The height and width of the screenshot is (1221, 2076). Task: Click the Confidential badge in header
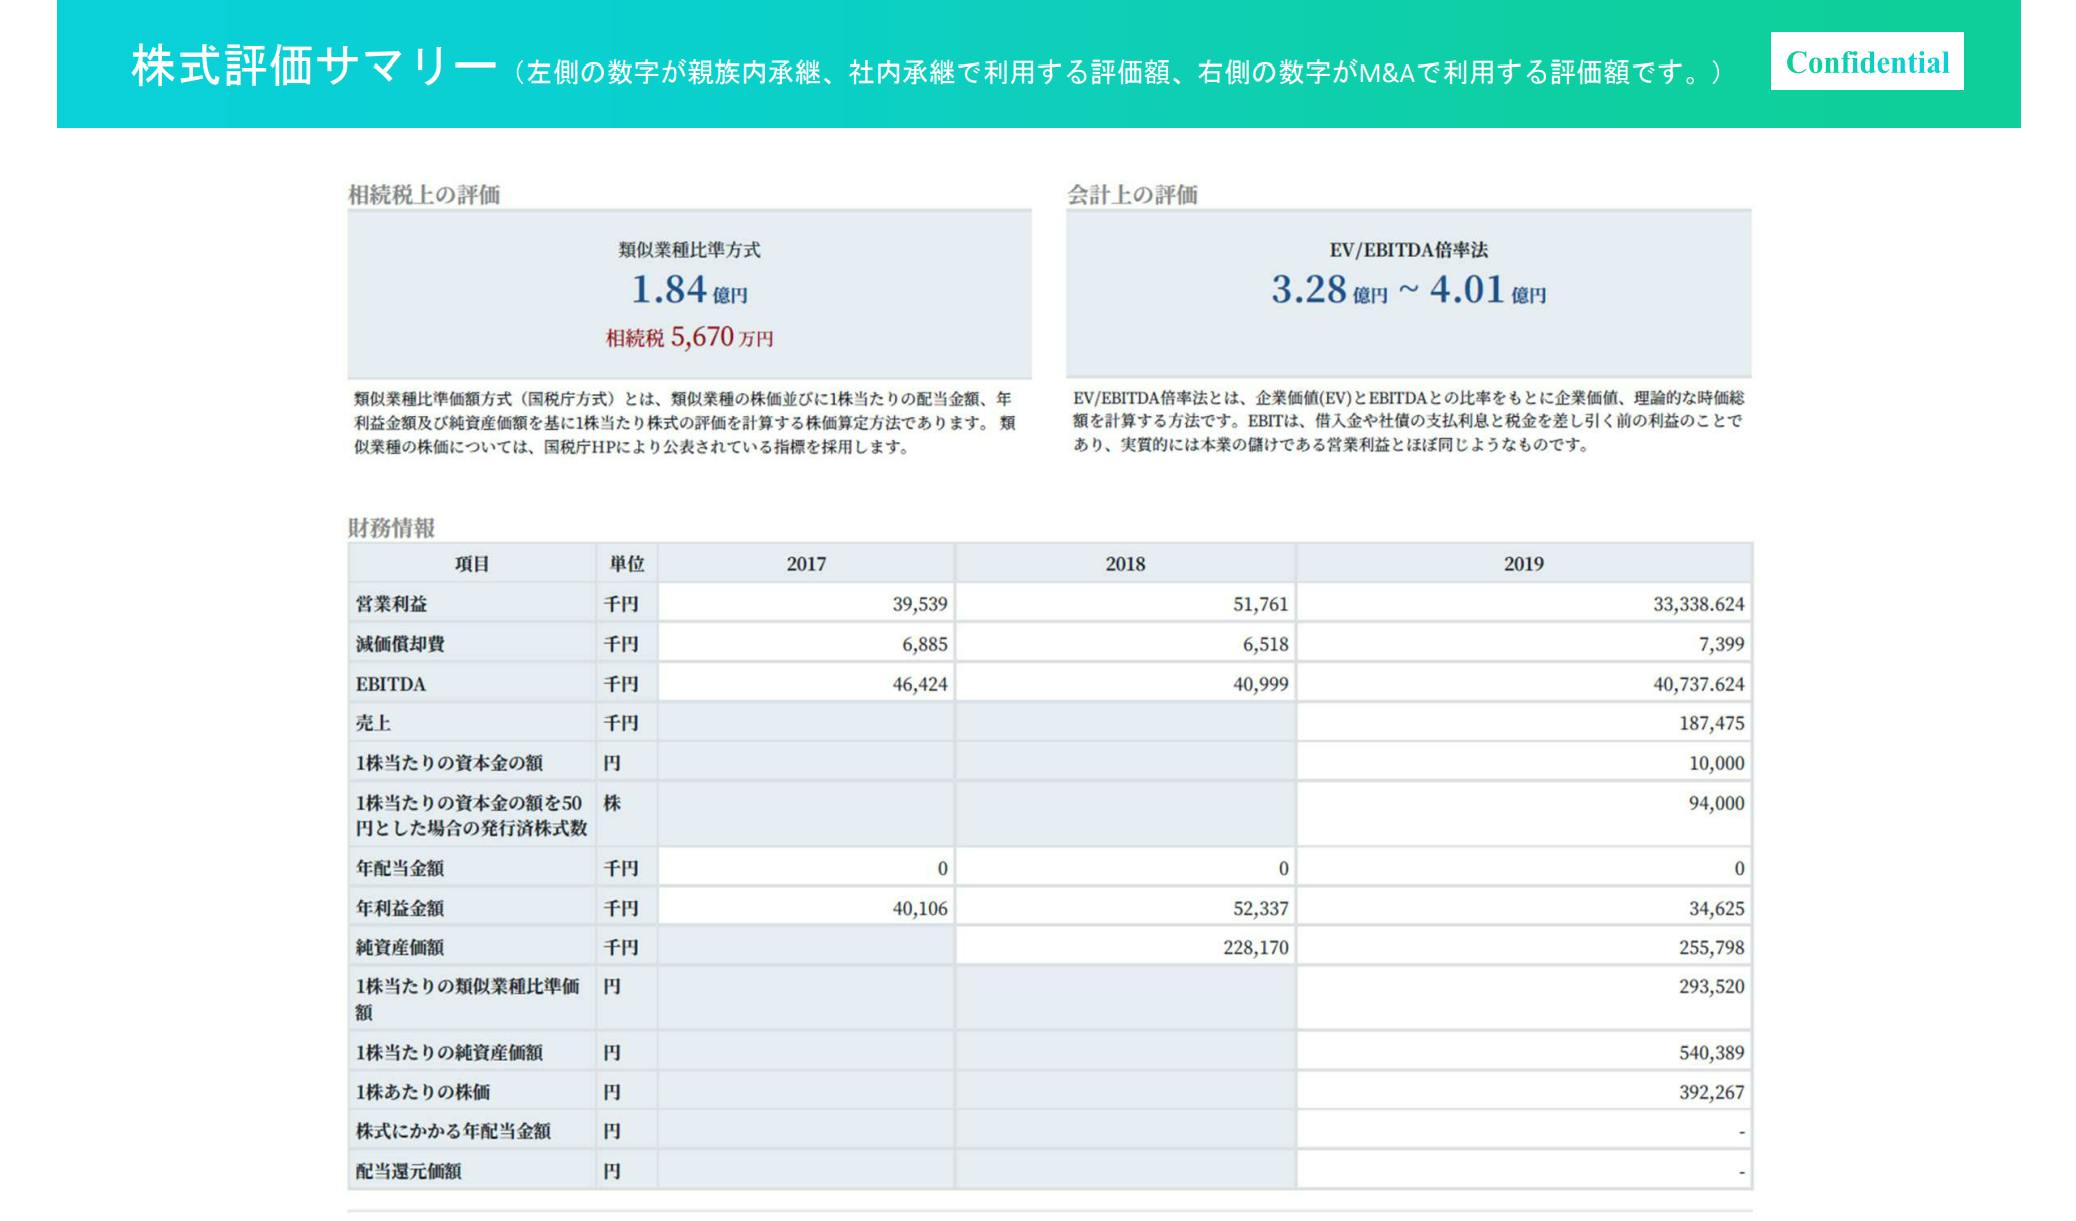pyautogui.click(x=1866, y=62)
